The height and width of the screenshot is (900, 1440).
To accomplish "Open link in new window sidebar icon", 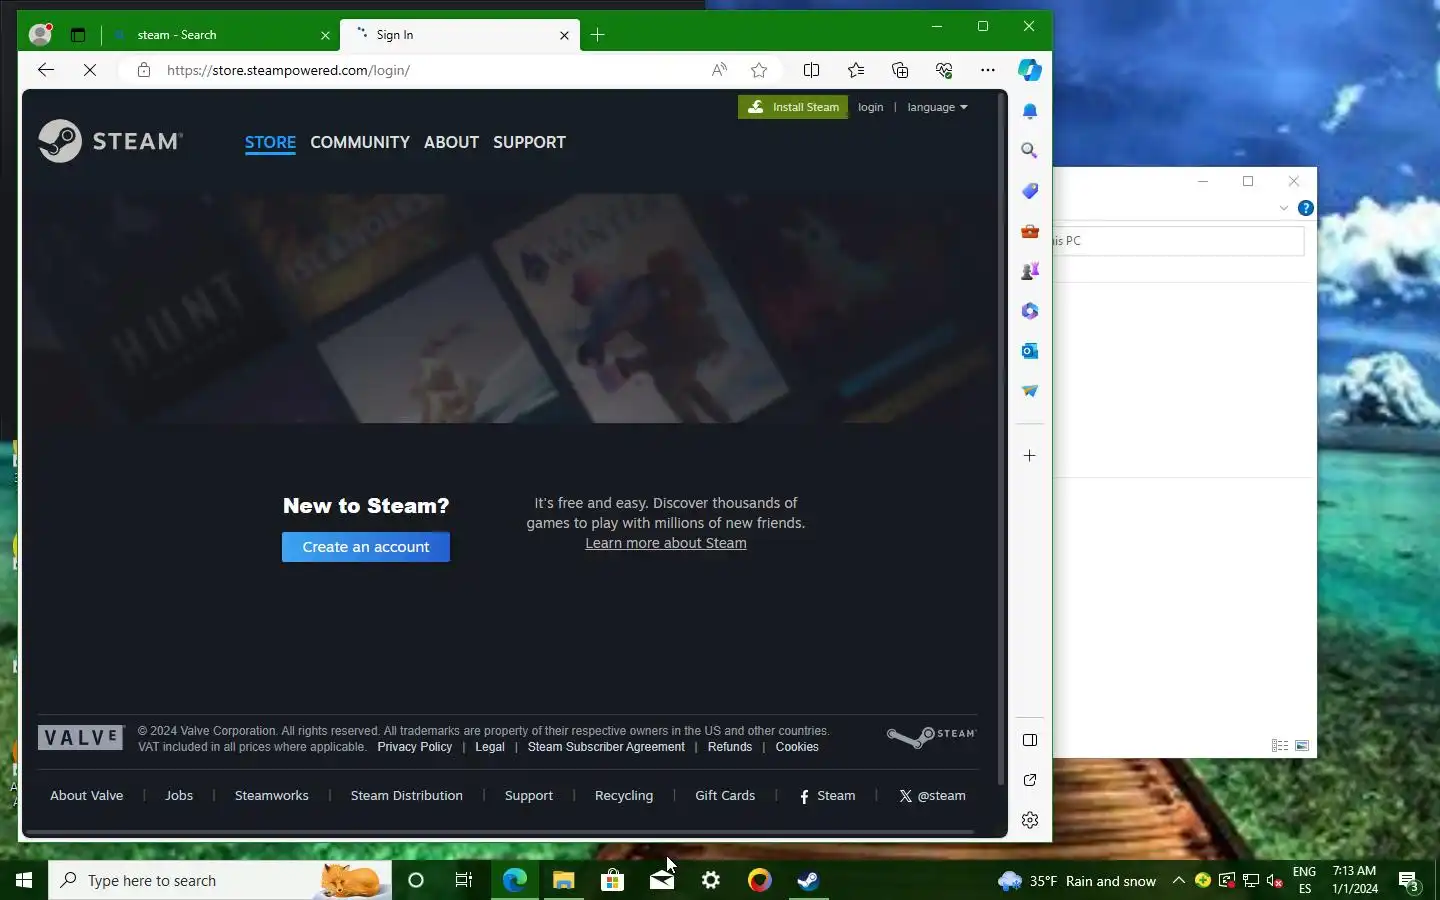I will 1030,780.
